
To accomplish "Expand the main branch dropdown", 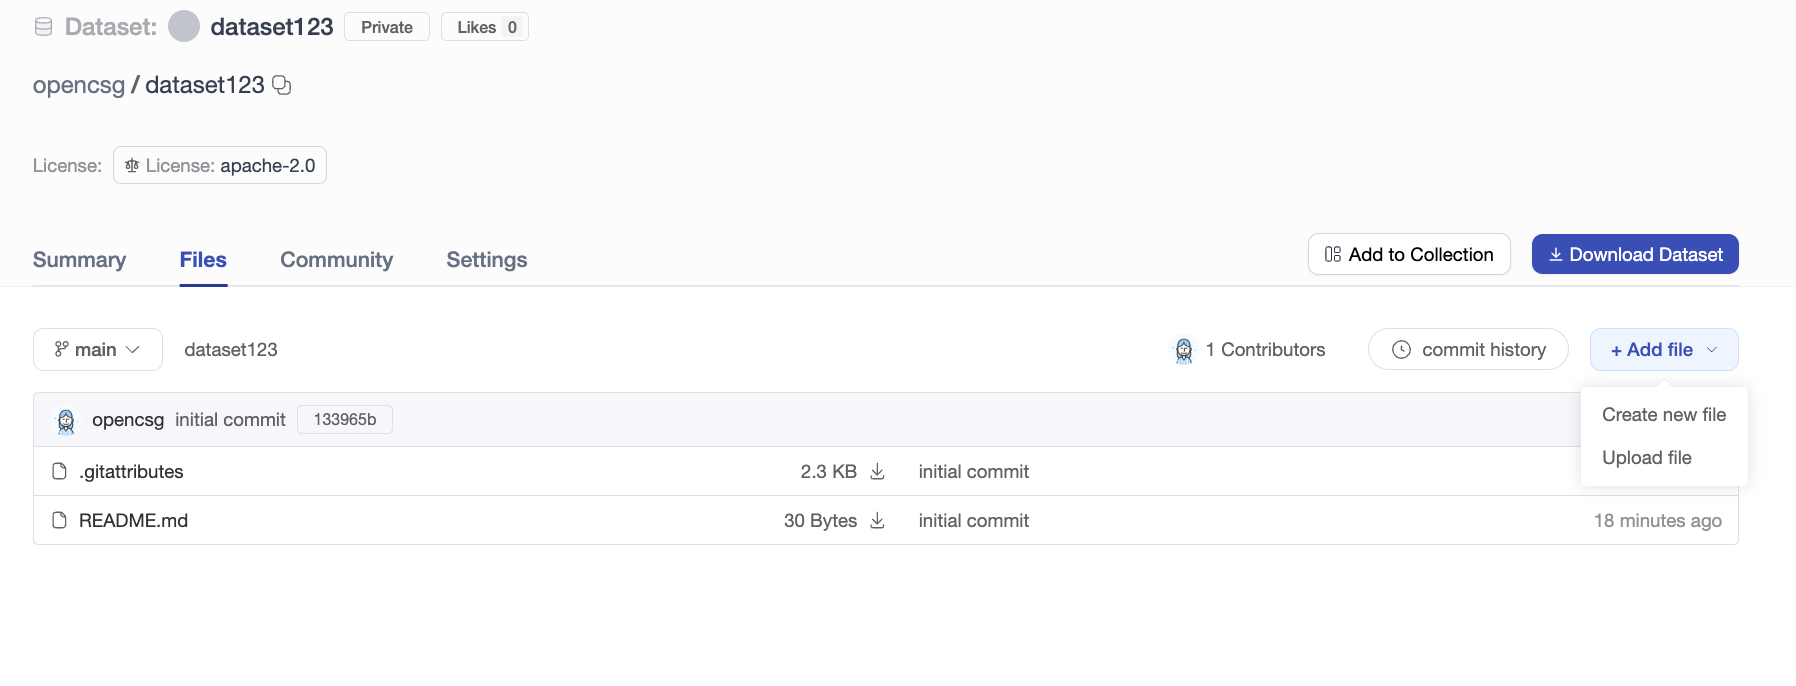I will (98, 350).
